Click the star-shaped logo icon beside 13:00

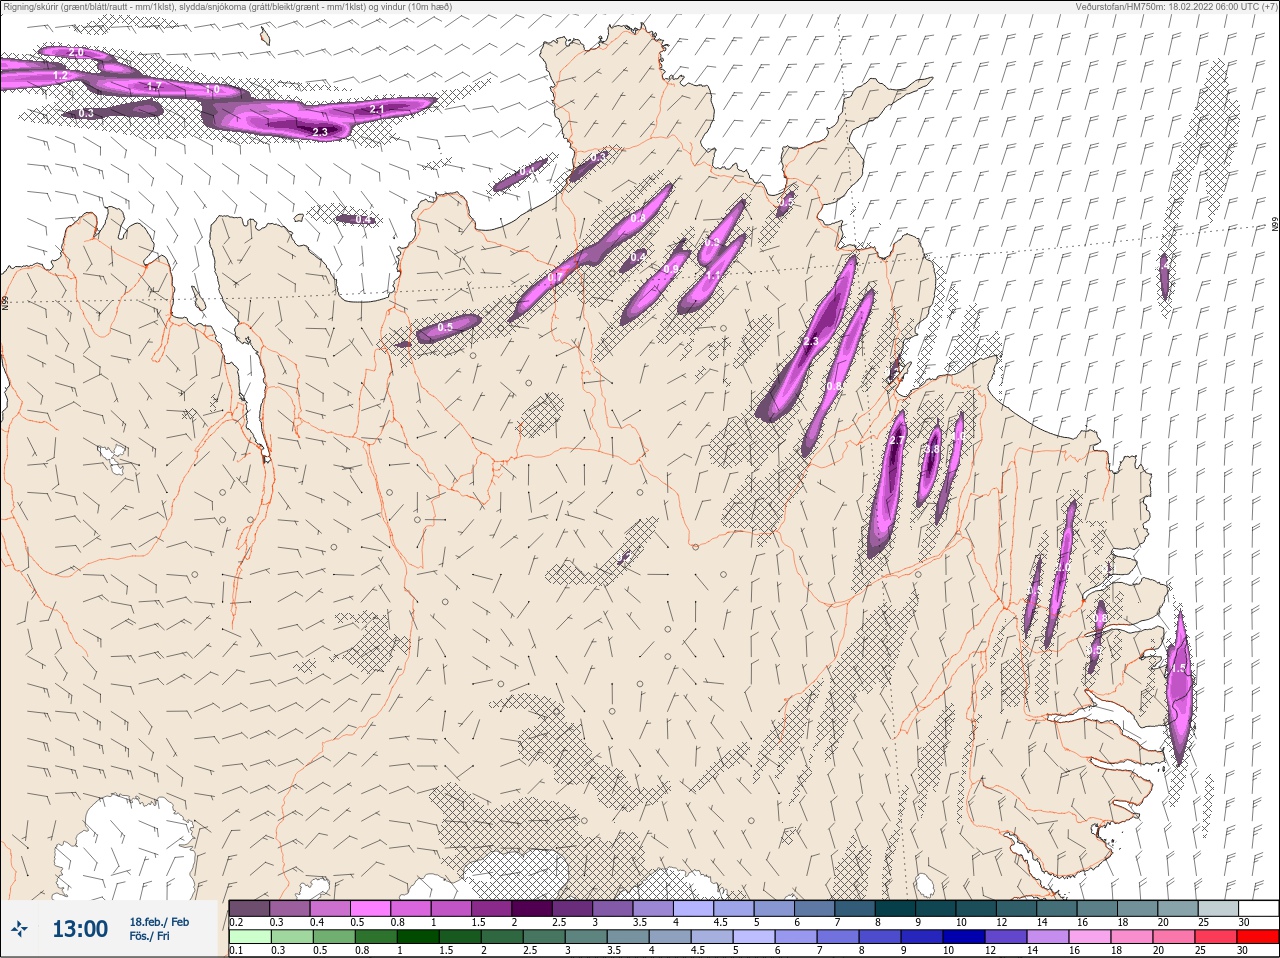tap(20, 929)
